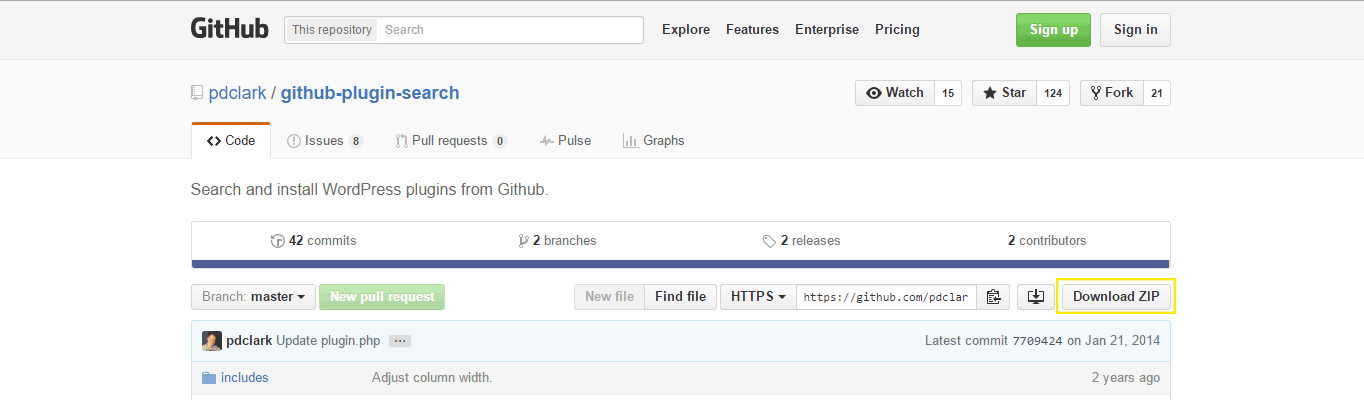View the 124 stargazers count
The width and height of the screenshot is (1364, 400).
pyautogui.click(x=1053, y=93)
